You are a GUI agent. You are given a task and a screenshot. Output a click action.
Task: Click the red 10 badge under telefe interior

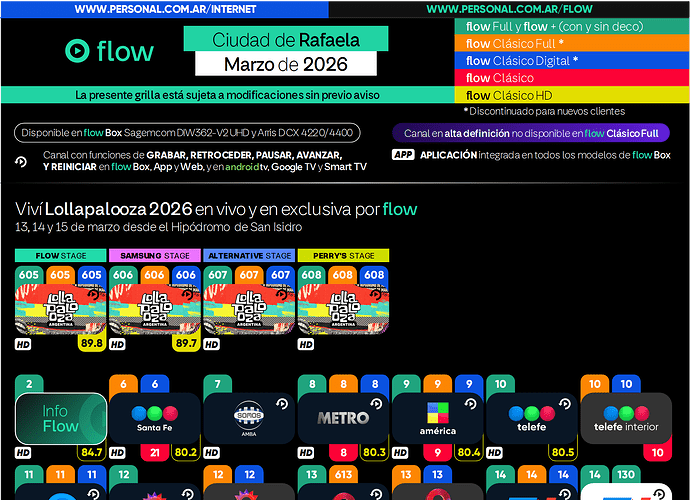click(657, 452)
